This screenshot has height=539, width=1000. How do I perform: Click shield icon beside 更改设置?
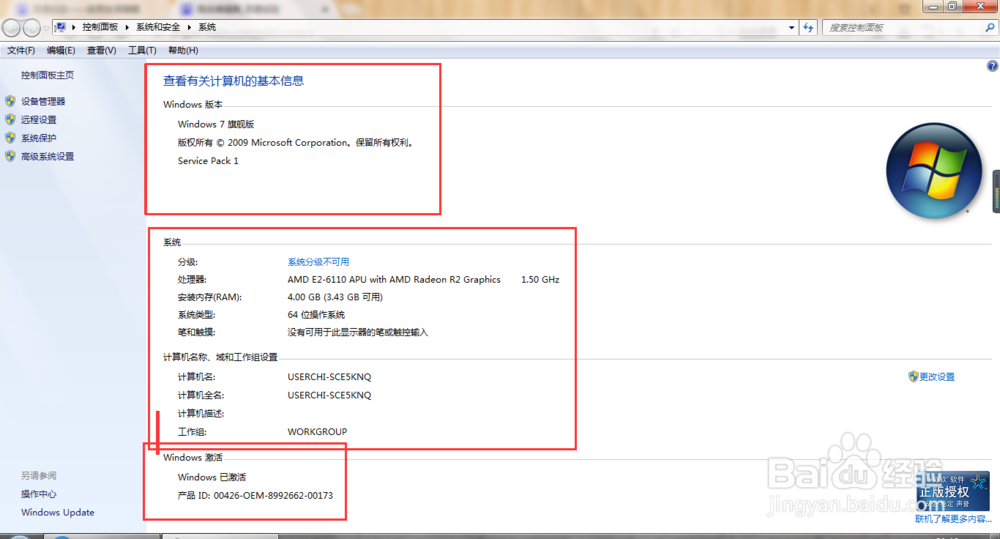click(913, 376)
